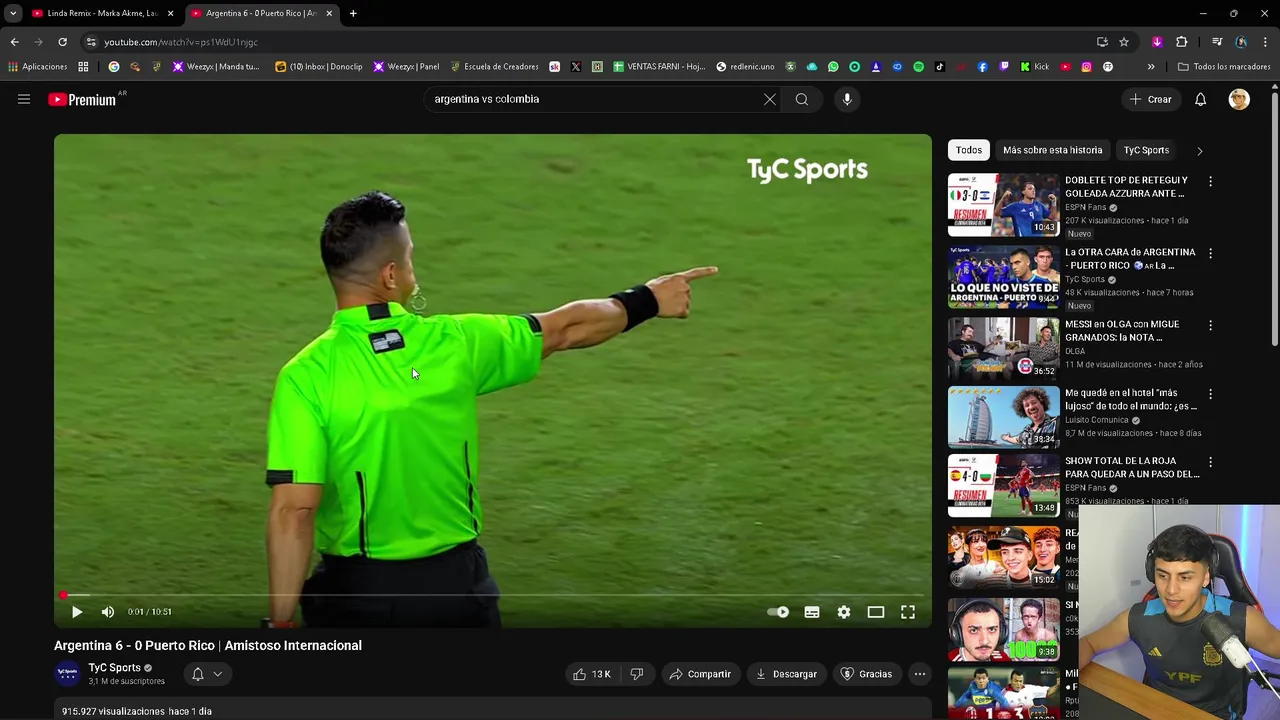Open Todos los marcadores folder
The width and height of the screenshot is (1280, 720).
[x=1224, y=67]
